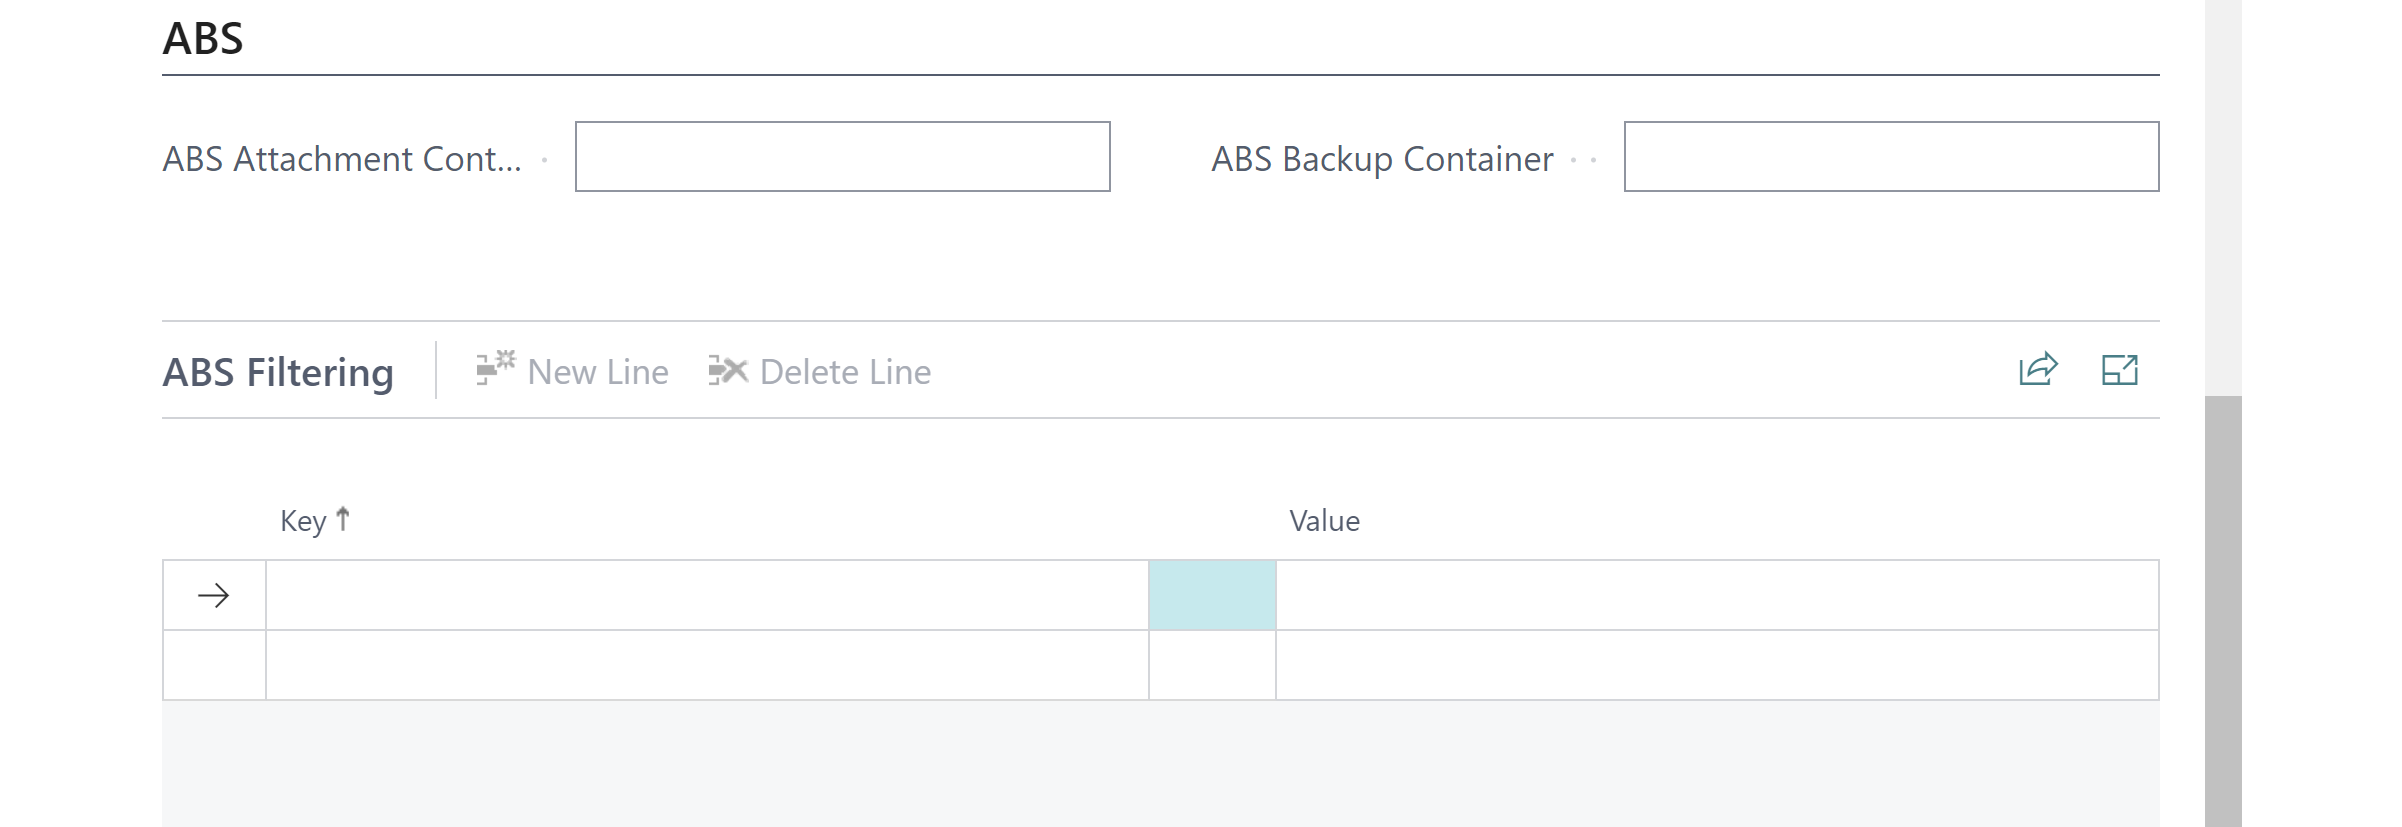Image resolution: width=2402 pixels, height=827 pixels.
Task: Click the first row Value cell
Action: coord(1716,596)
